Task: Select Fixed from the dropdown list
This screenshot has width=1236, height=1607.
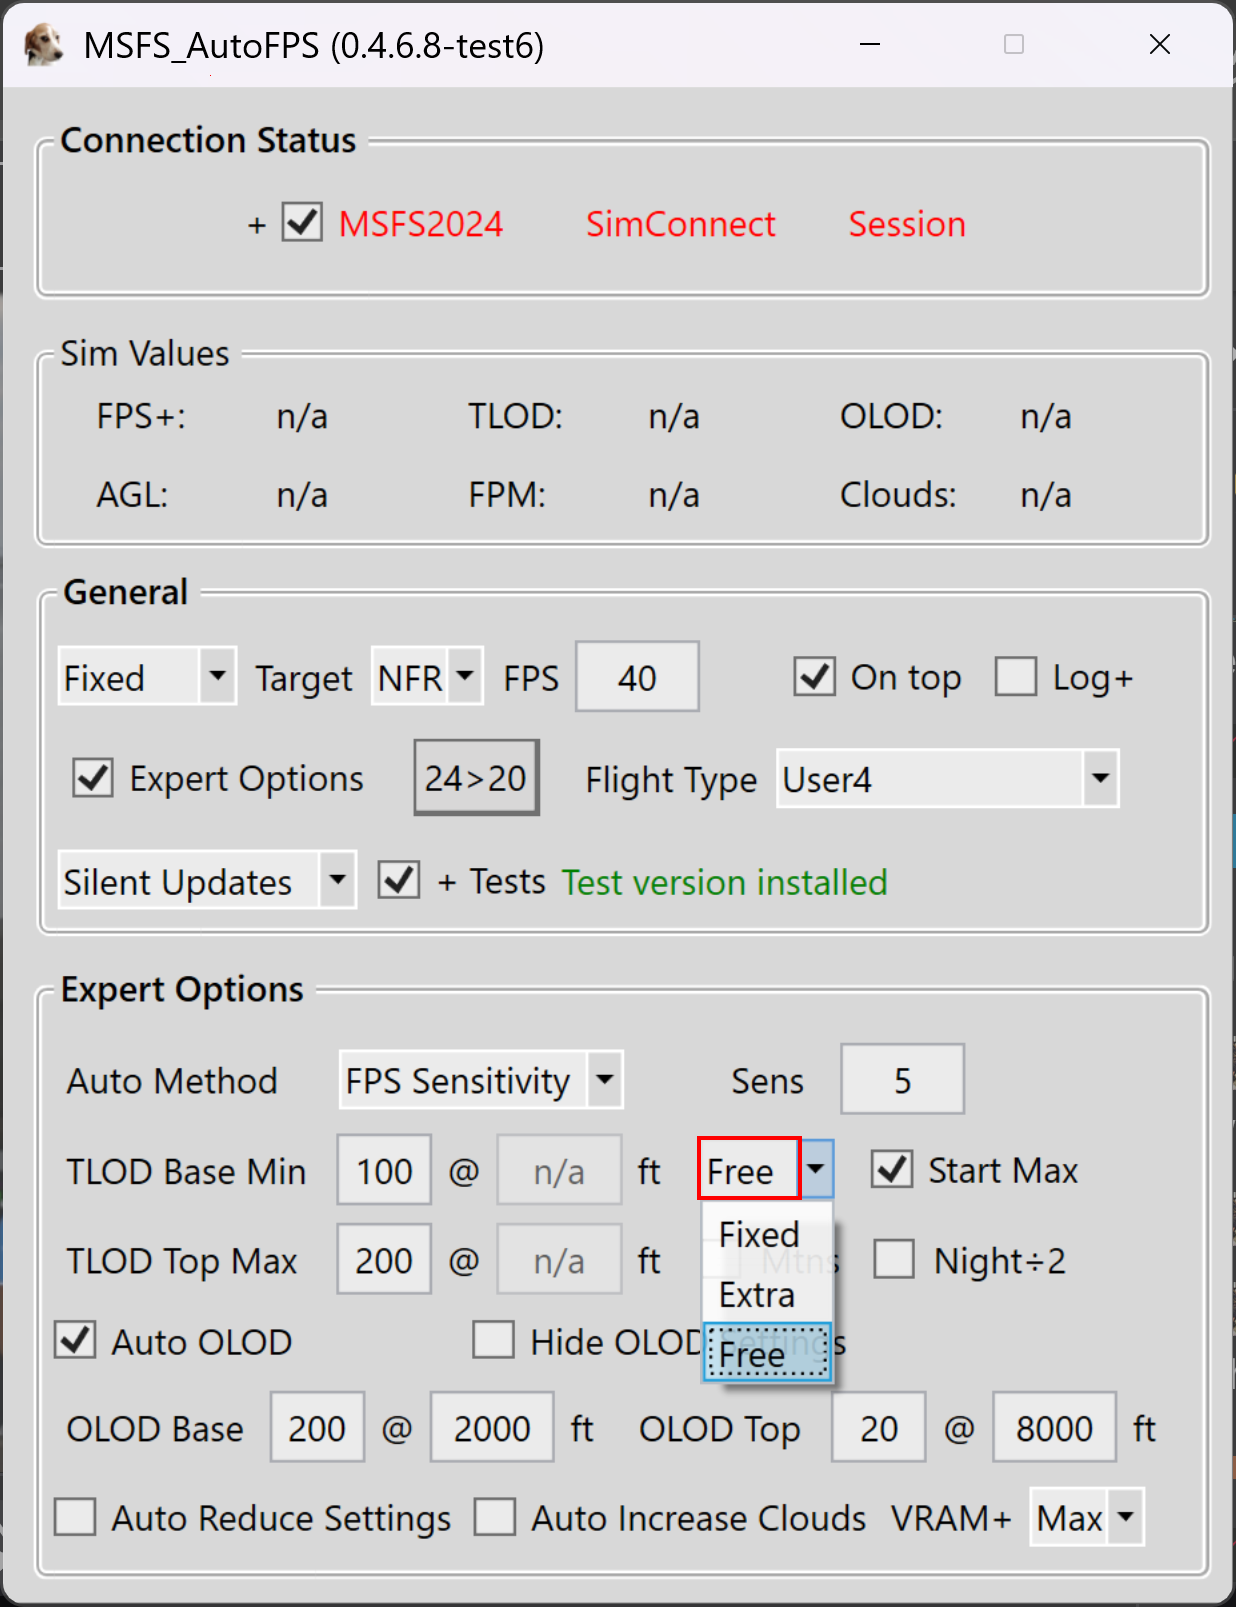Action: [767, 1234]
